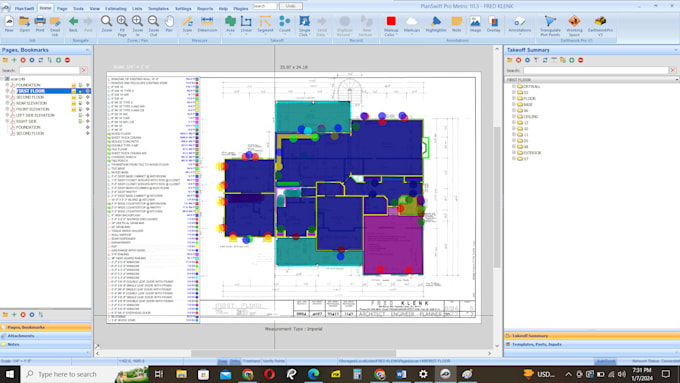This screenshot has height=383, width=680.
Task: Select the RIGHT SIDE page
Action: click(x=26, y=121)
